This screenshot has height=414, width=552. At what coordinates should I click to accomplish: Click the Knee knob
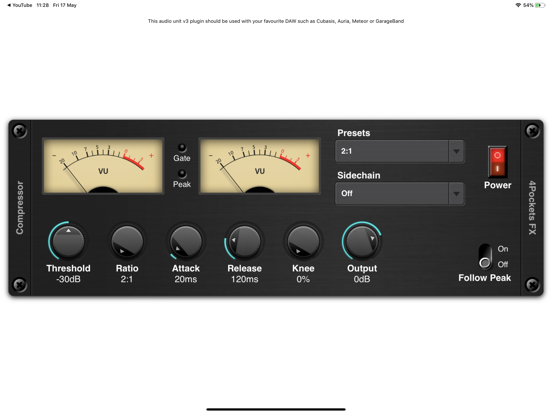(x=303, y=242)
